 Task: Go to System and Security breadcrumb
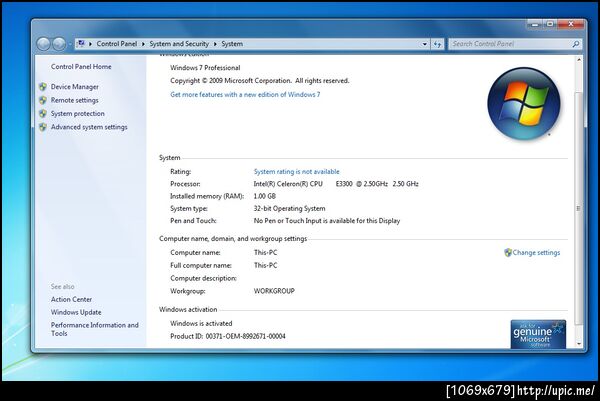(179, 44)
